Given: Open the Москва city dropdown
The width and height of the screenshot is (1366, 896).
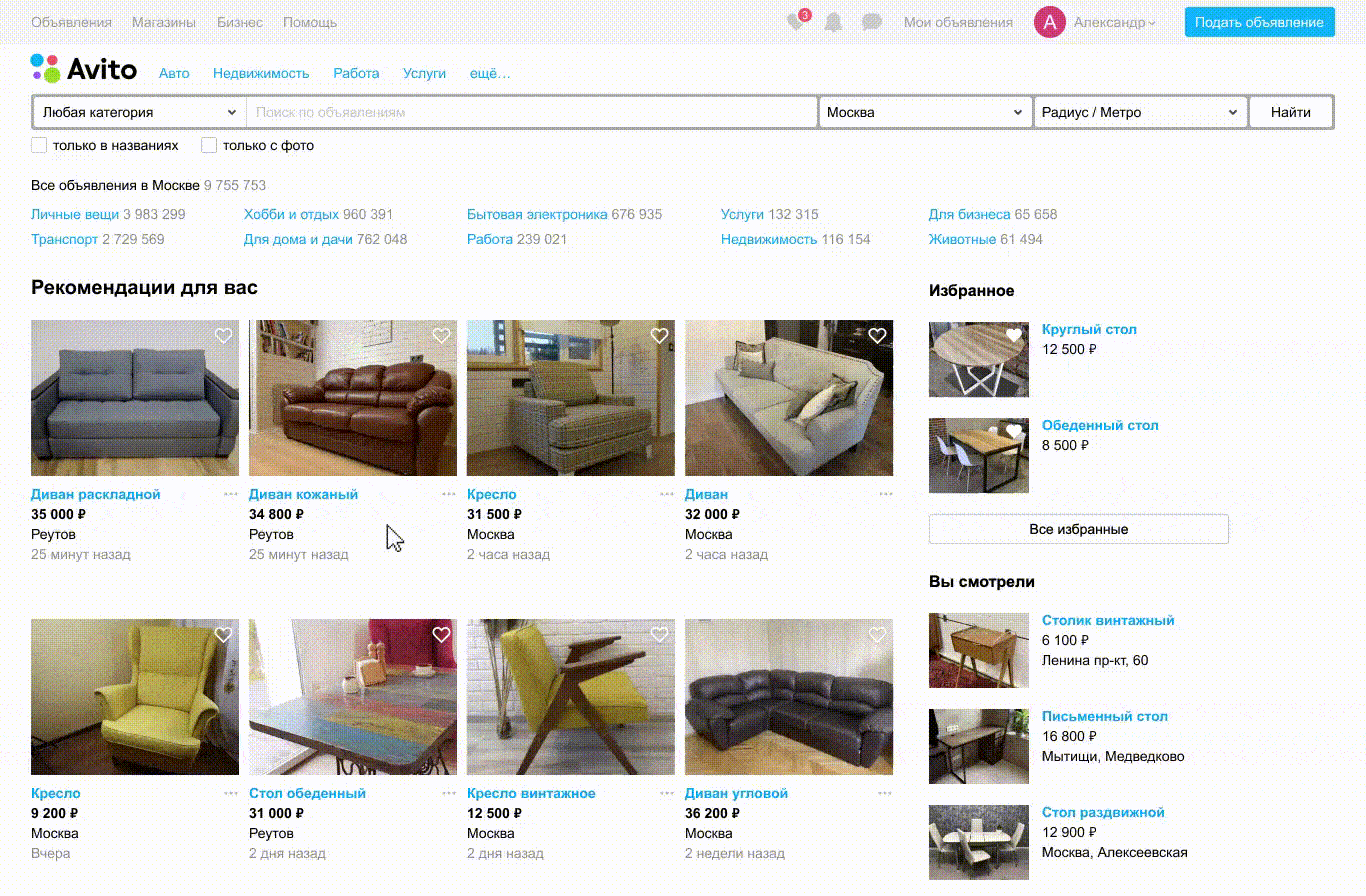Looking at the screenshot, I should (925, 112).
